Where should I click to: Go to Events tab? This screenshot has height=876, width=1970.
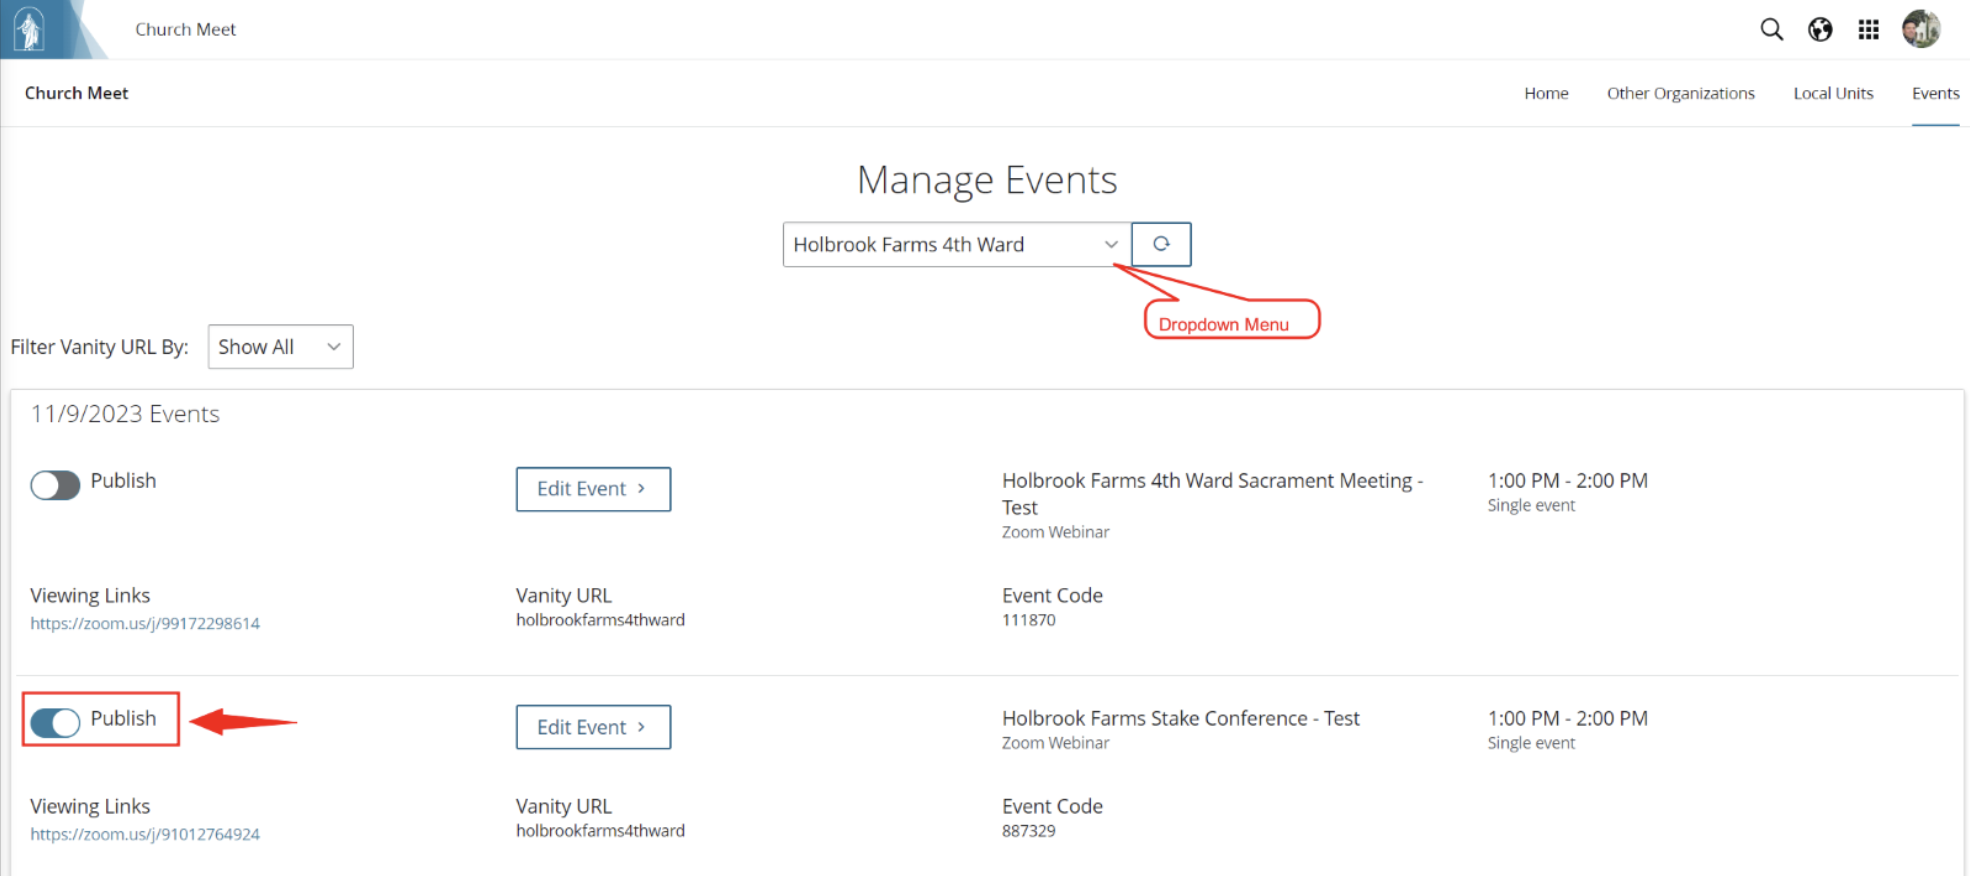pyautogui.click(x=1935, y=93)
